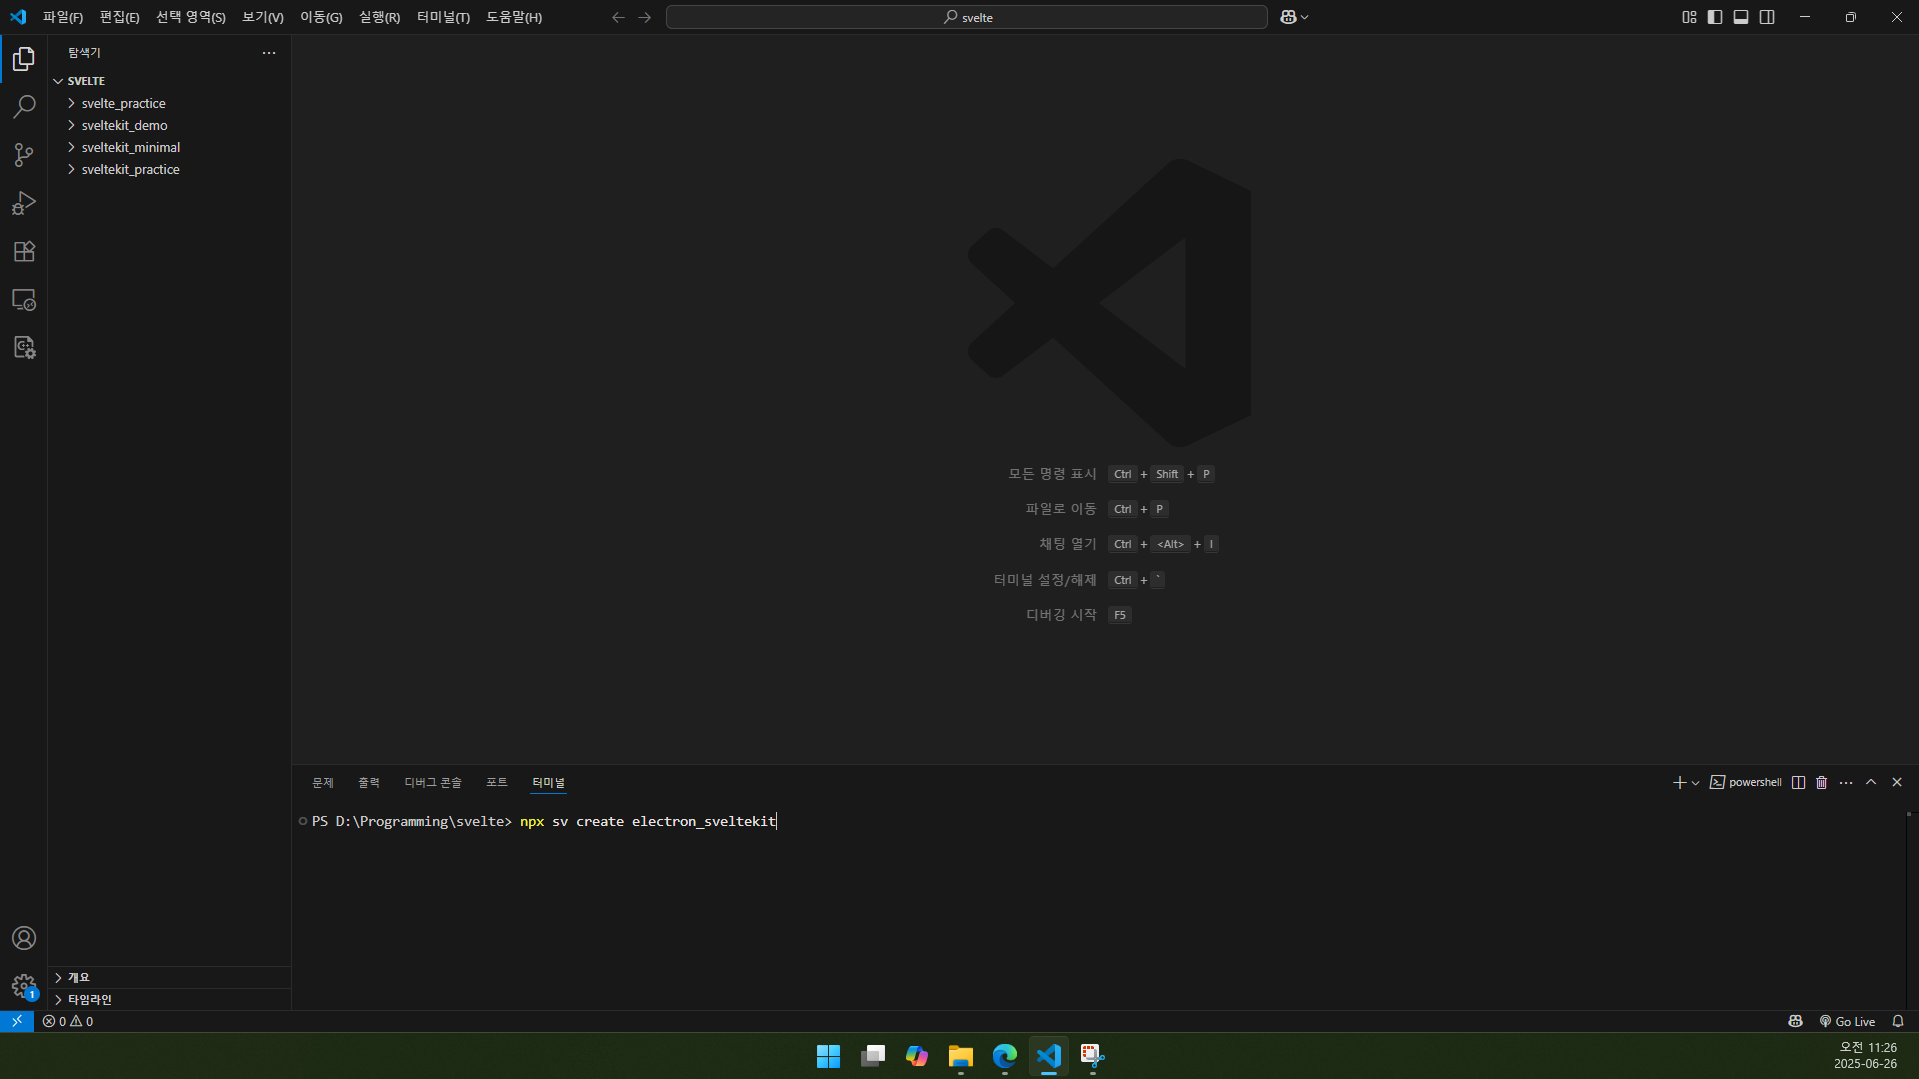Open terminal panel more actions ellipsis
This screenshot has height=1079, width=1919.
coord(1846,782)
